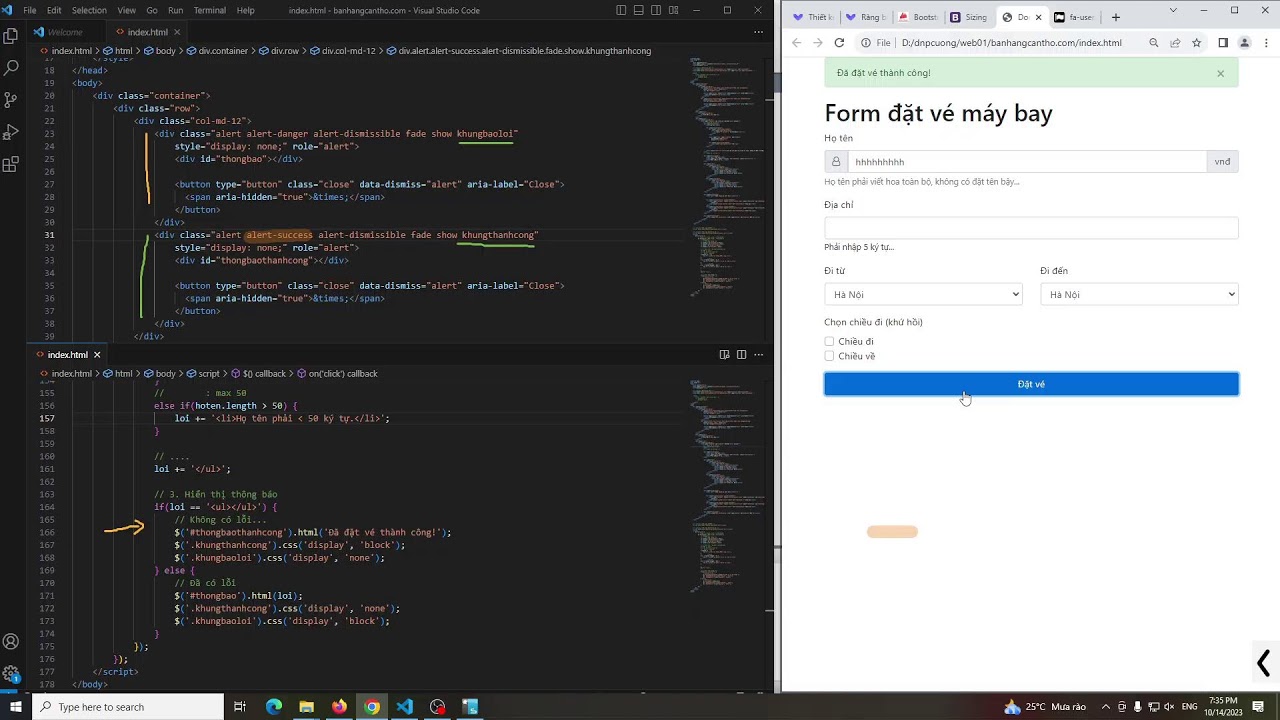
Task: Focus the 'Địa chỉ' input field
Action: (x=1031, y=228)
